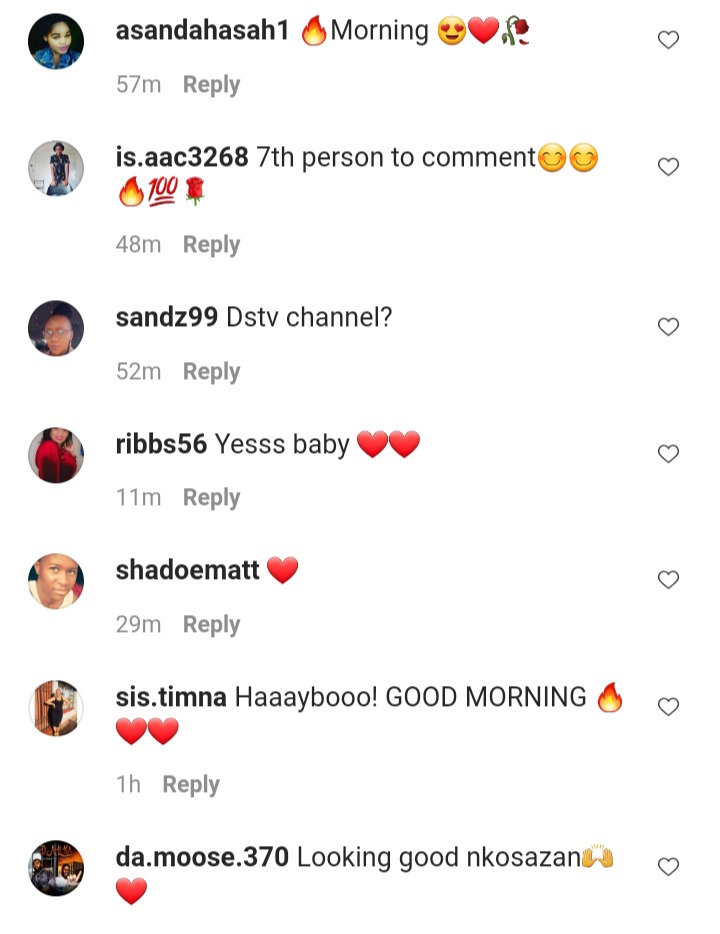
Task: Tap the heart beside shadoematt's comment
Action: click(668, 580)
